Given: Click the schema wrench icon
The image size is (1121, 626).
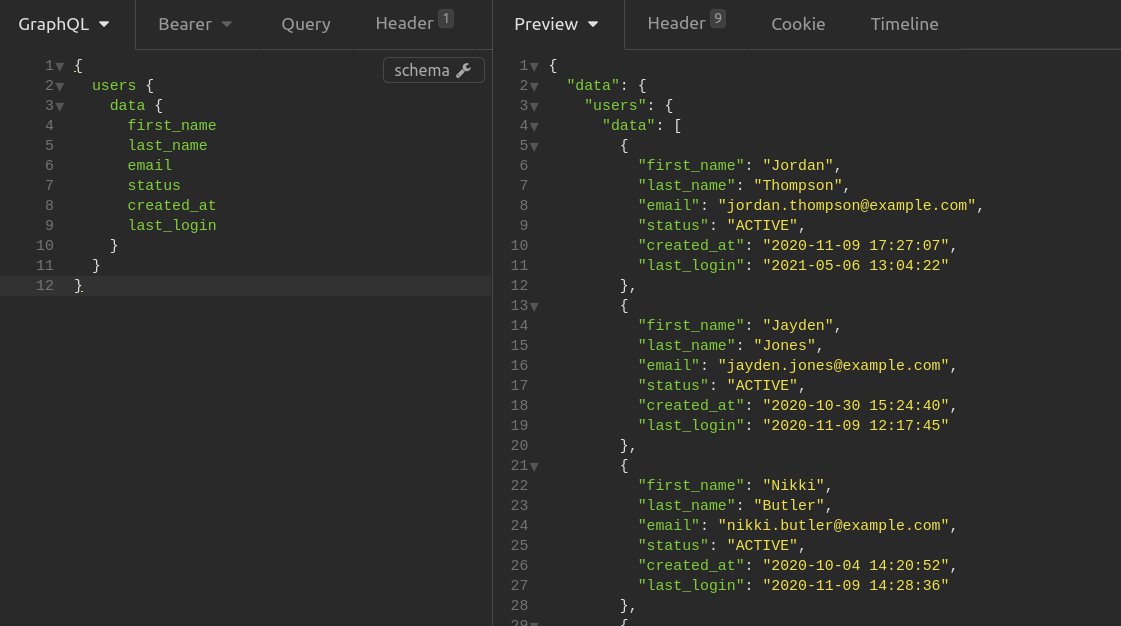Looking at the screenshot, I should point(463,70).
